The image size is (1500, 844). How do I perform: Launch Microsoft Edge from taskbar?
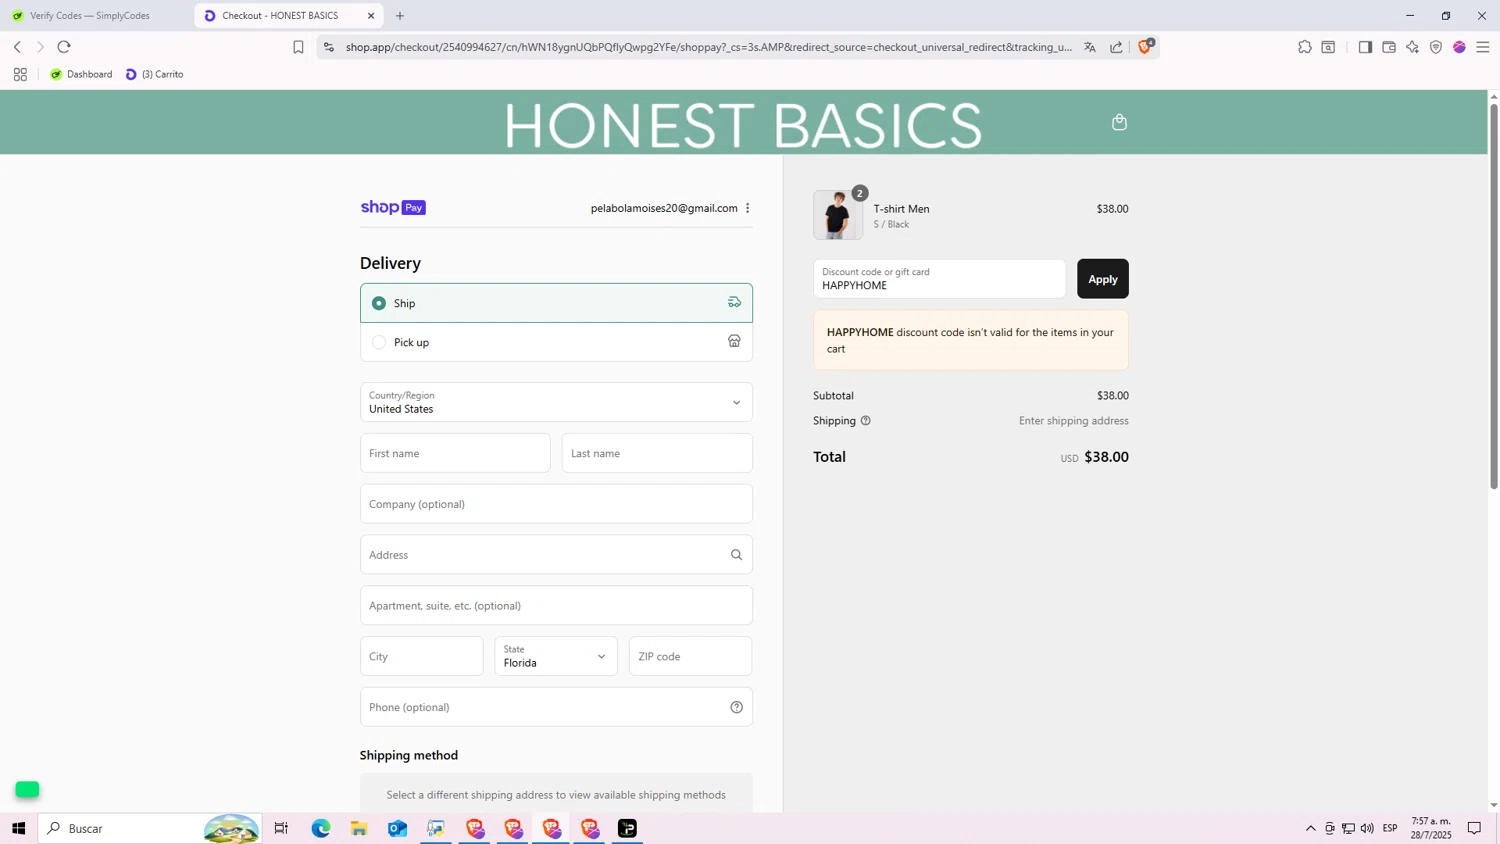pos(321,828)
